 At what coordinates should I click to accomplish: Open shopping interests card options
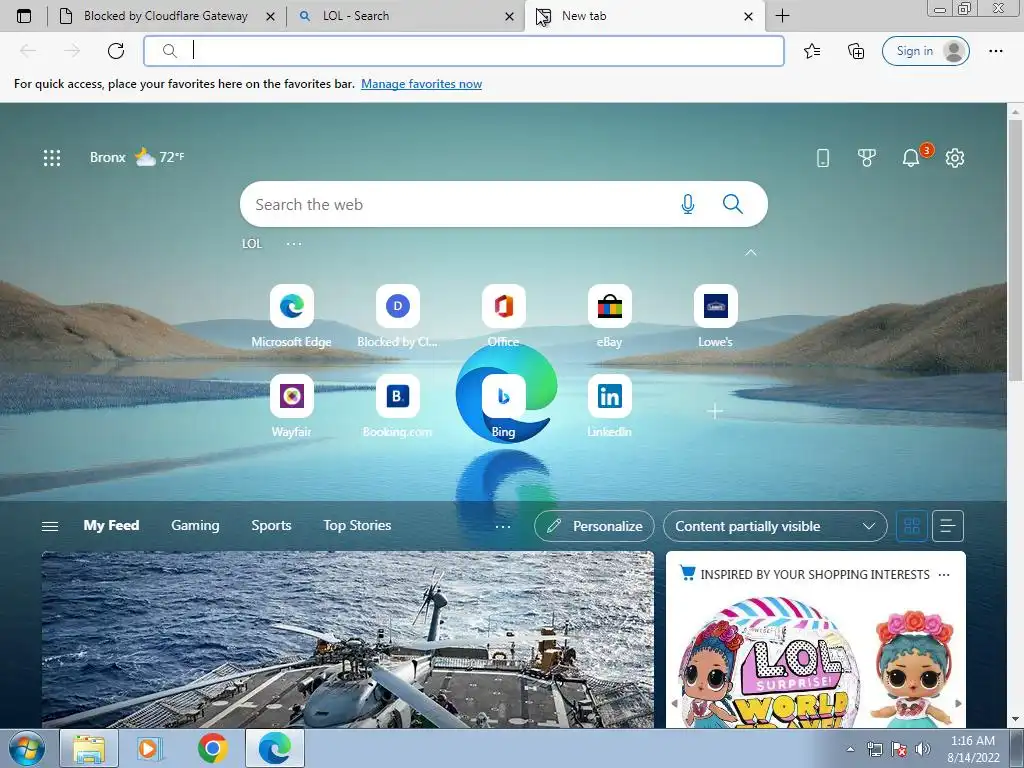click(x=944, y=575)
